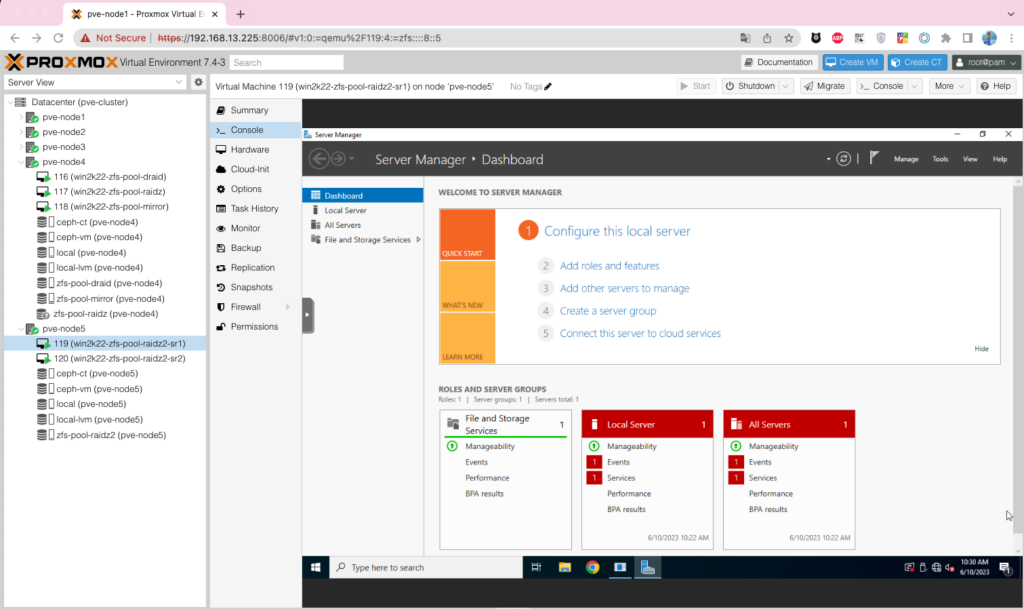Viewport: 1024px width, 609px height.
Task: Expand the pve-node2 tree node
Action: click(21, 132)
